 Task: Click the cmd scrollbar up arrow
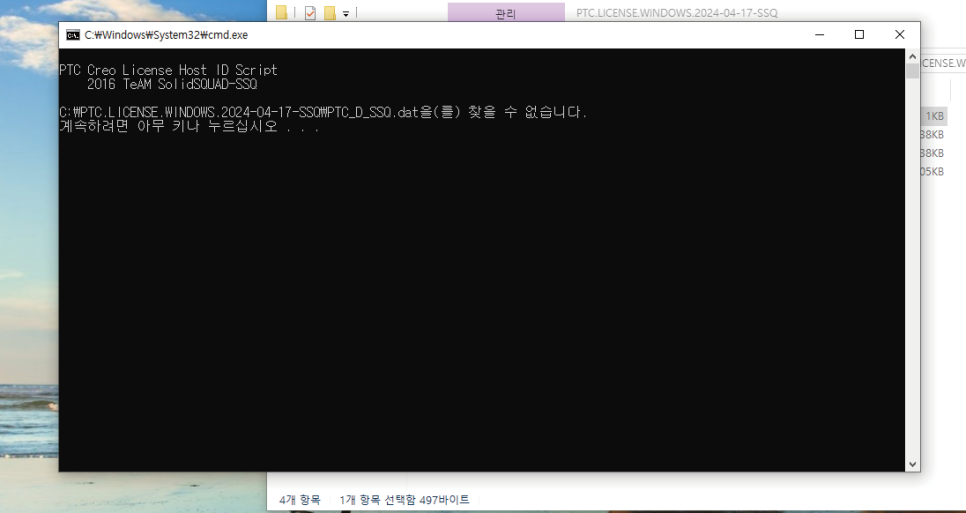912,57
